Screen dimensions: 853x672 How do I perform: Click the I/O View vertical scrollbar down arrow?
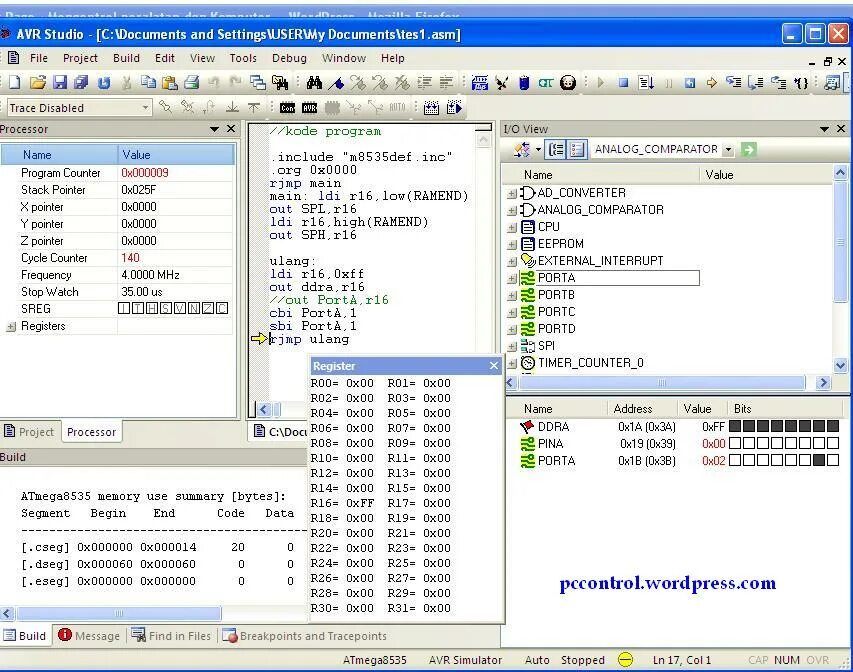coord(840,365)
